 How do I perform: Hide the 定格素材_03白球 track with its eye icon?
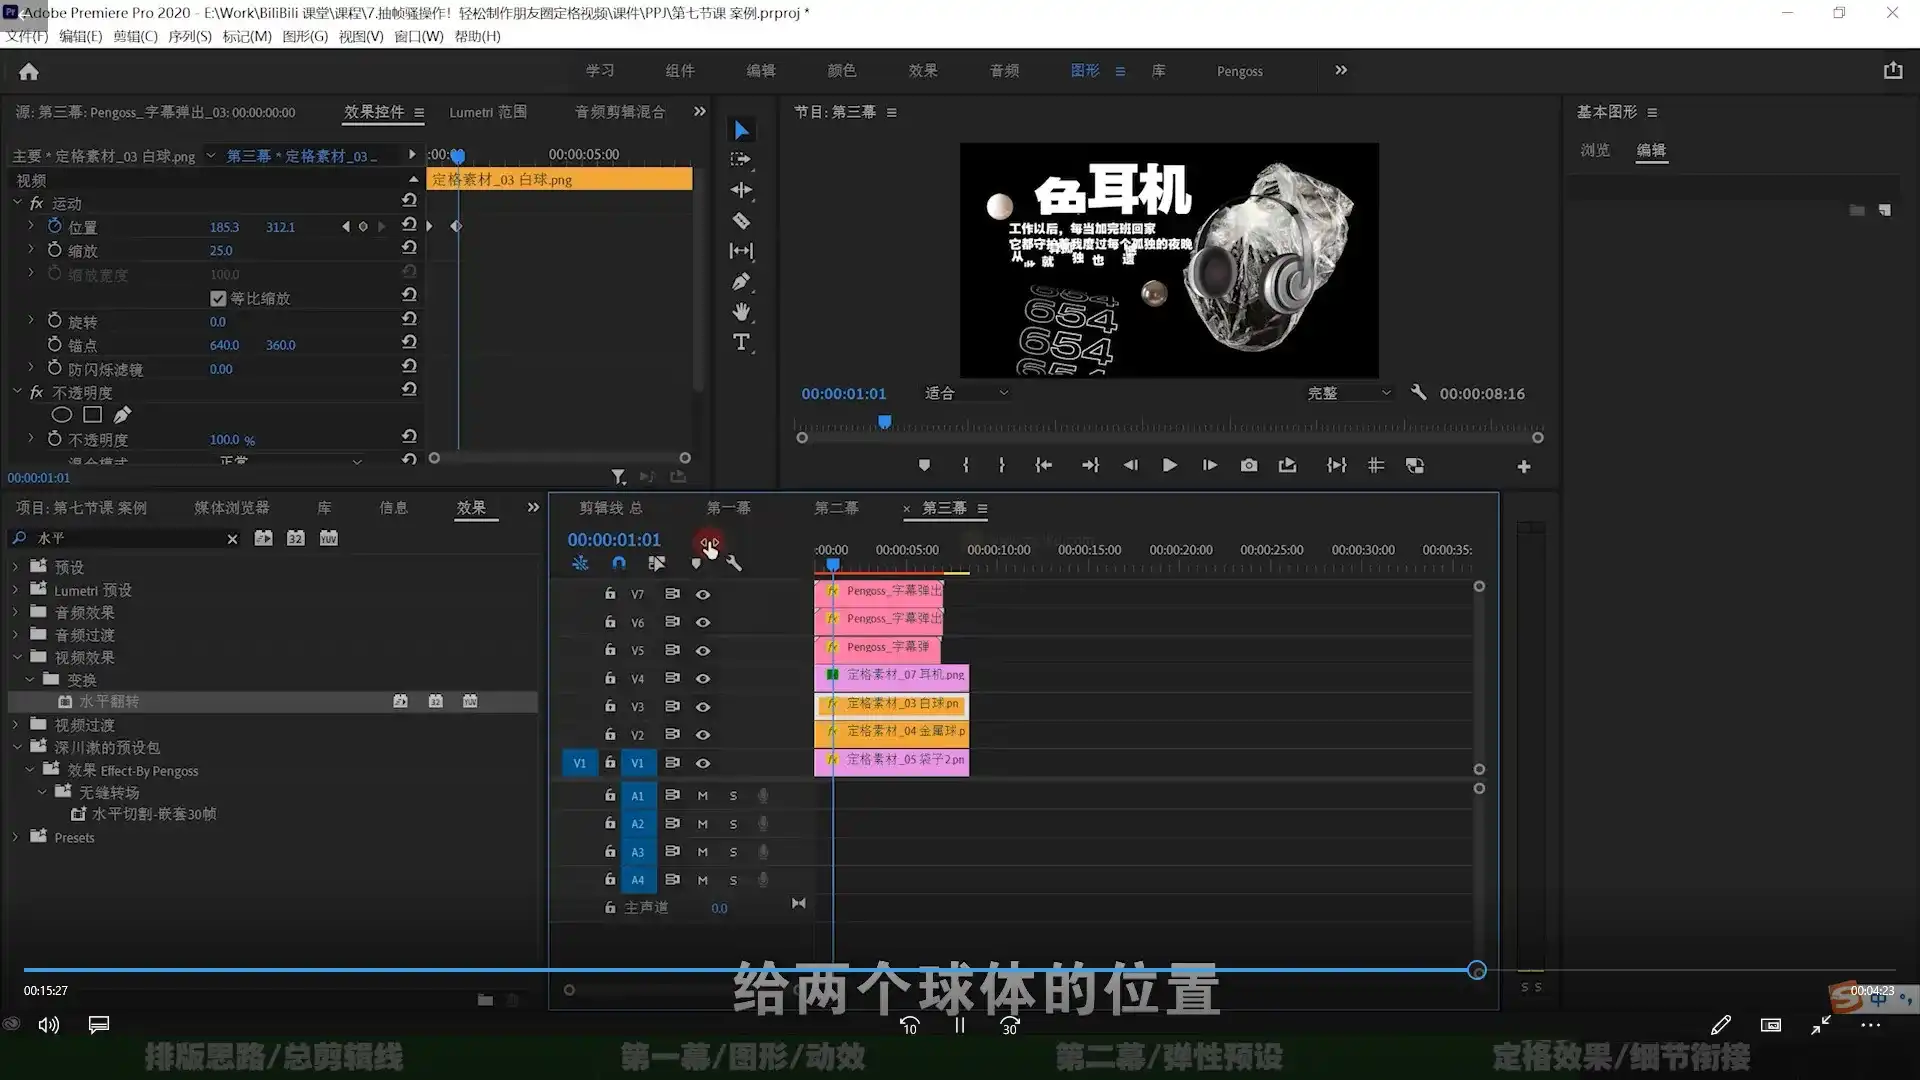tap(703, 707)
